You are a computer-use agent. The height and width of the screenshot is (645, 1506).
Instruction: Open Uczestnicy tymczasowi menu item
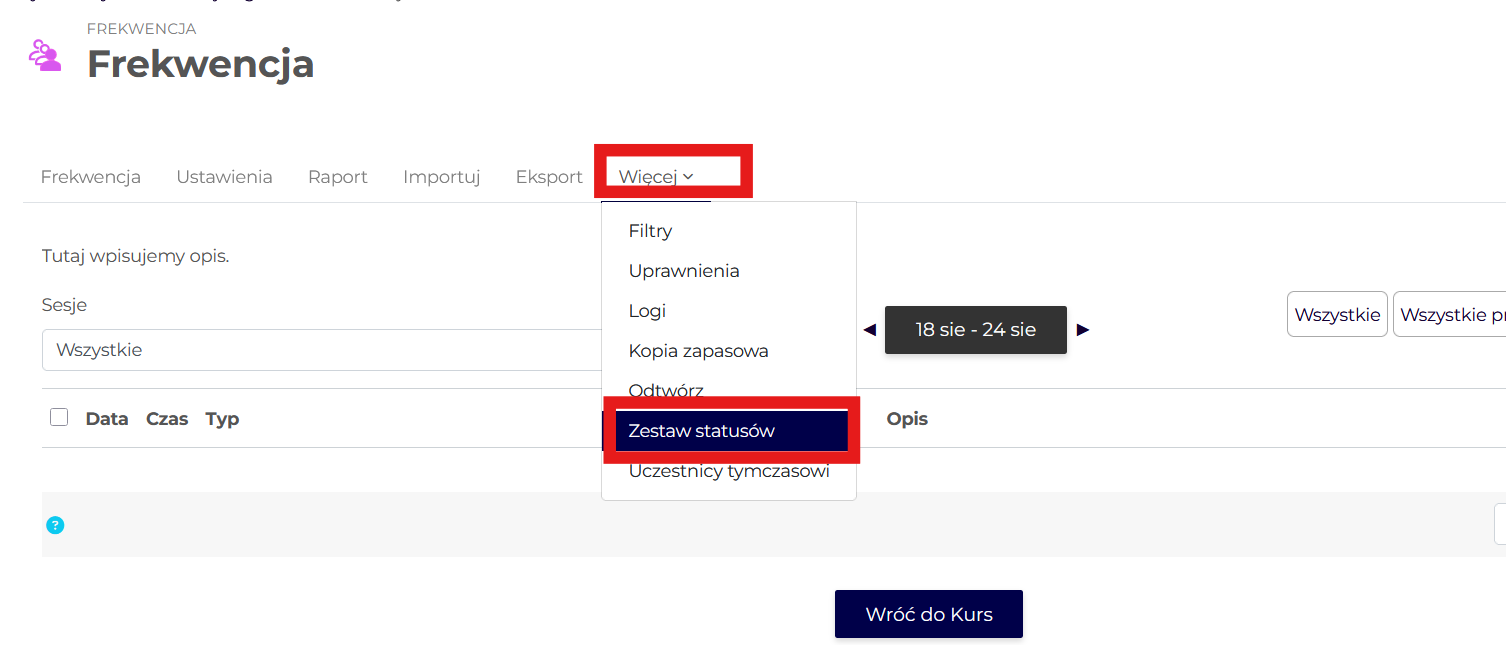click(x=729, y=471)
